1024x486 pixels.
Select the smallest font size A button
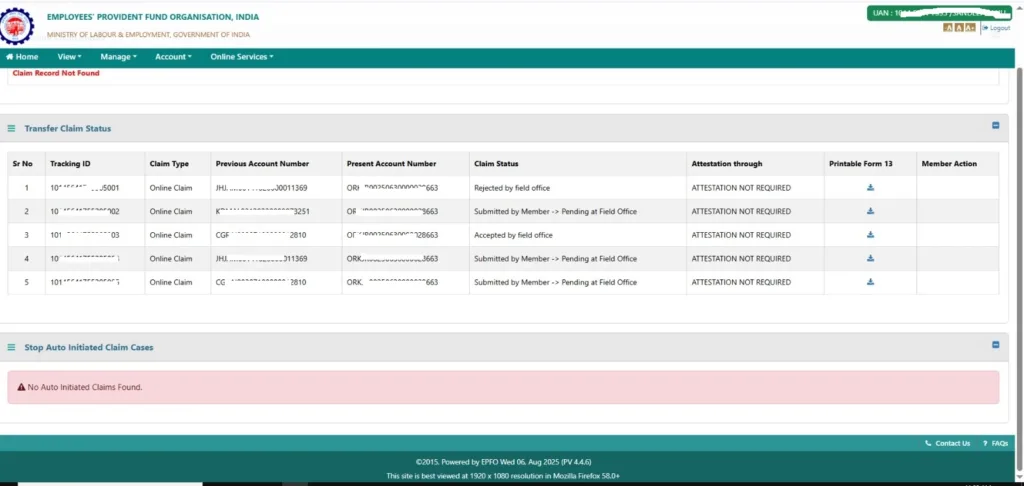coord(948,27)
